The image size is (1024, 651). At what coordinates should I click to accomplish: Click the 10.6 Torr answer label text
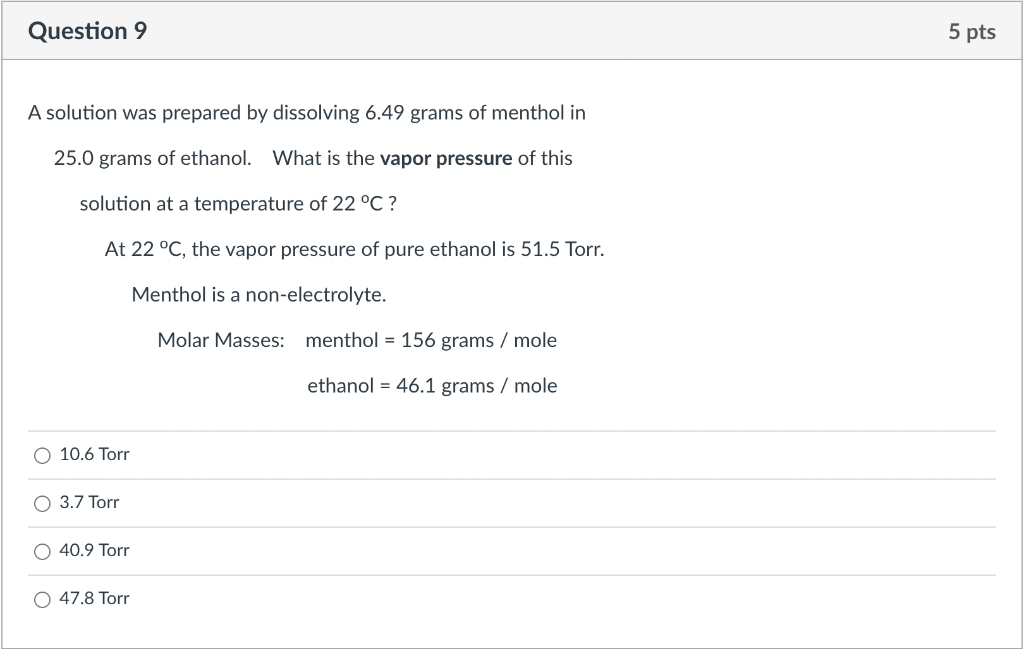pos(93,454)
